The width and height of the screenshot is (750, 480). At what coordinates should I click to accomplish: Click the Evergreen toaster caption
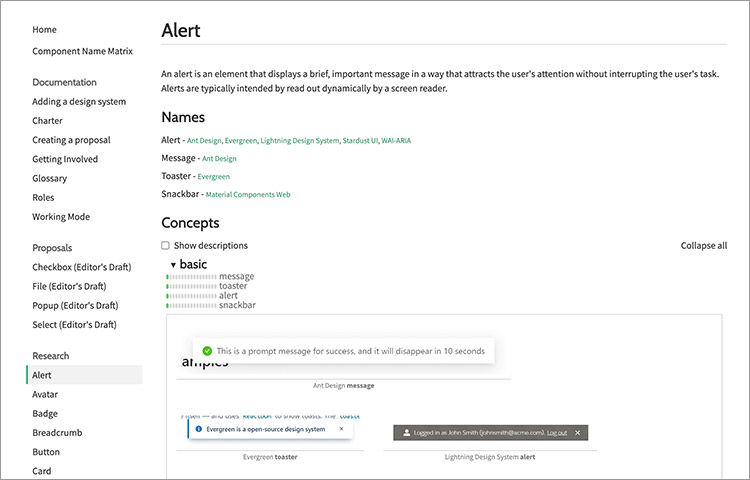270,457
